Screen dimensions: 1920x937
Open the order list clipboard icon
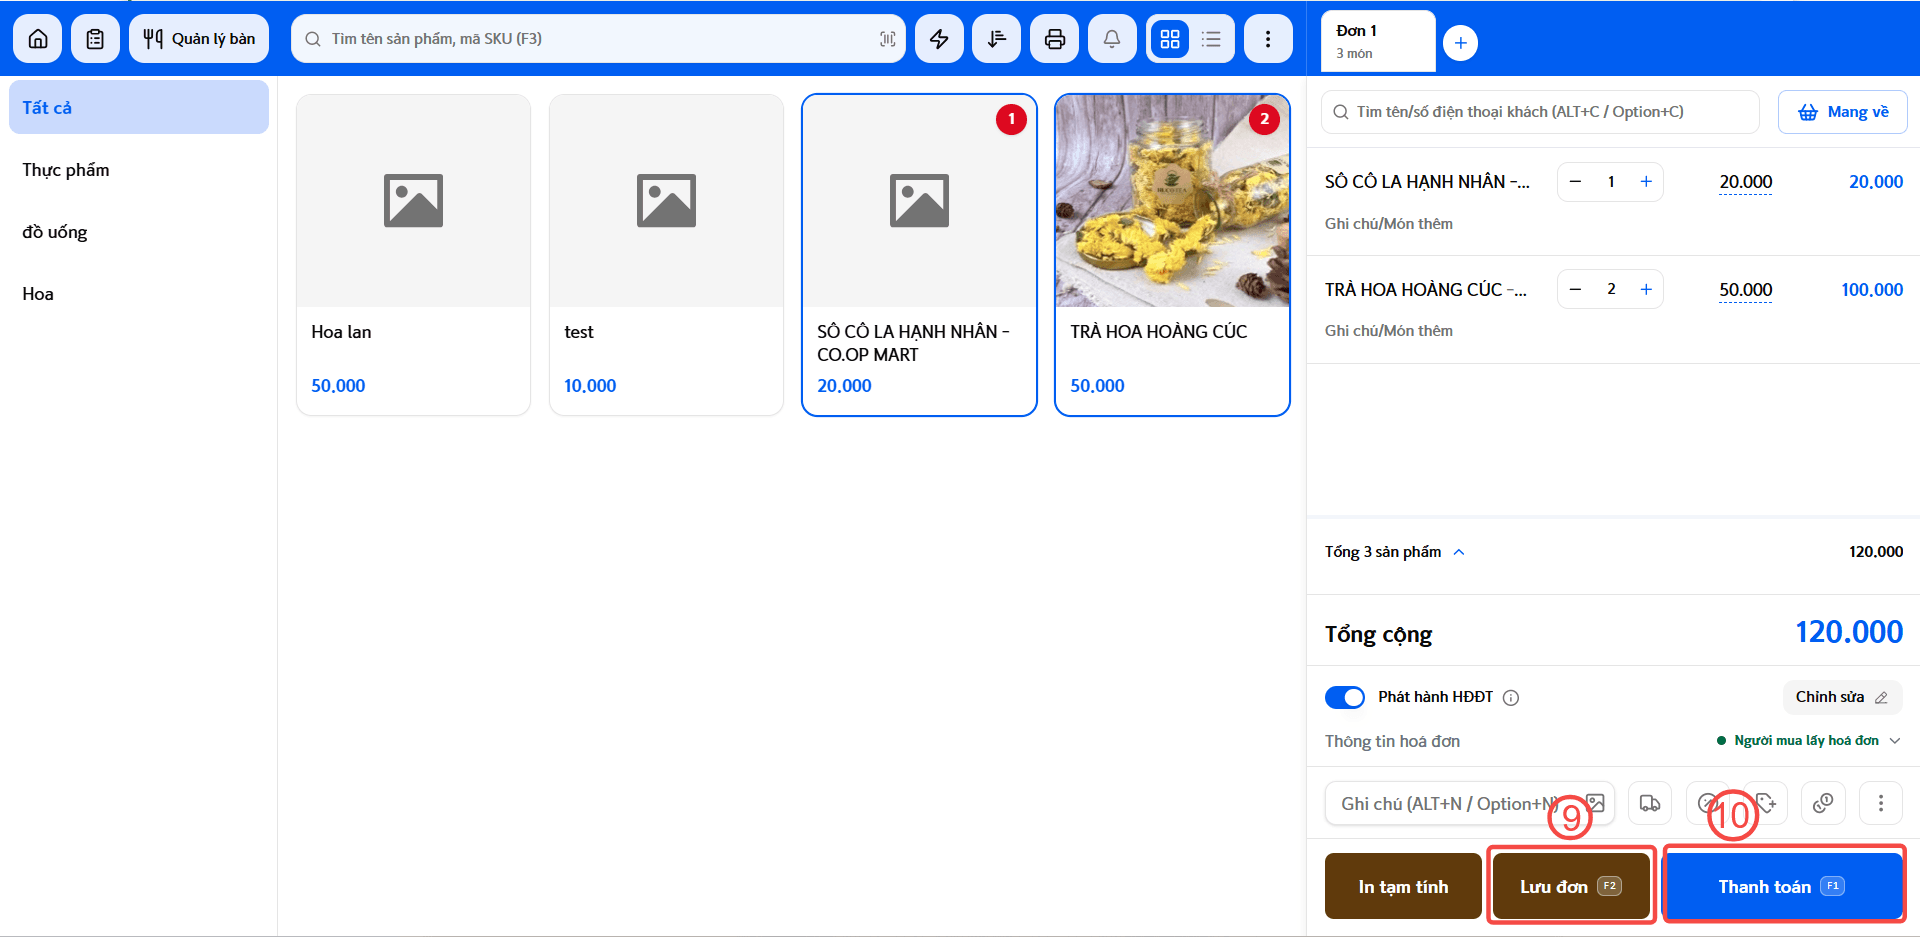(x=95, y=39)
